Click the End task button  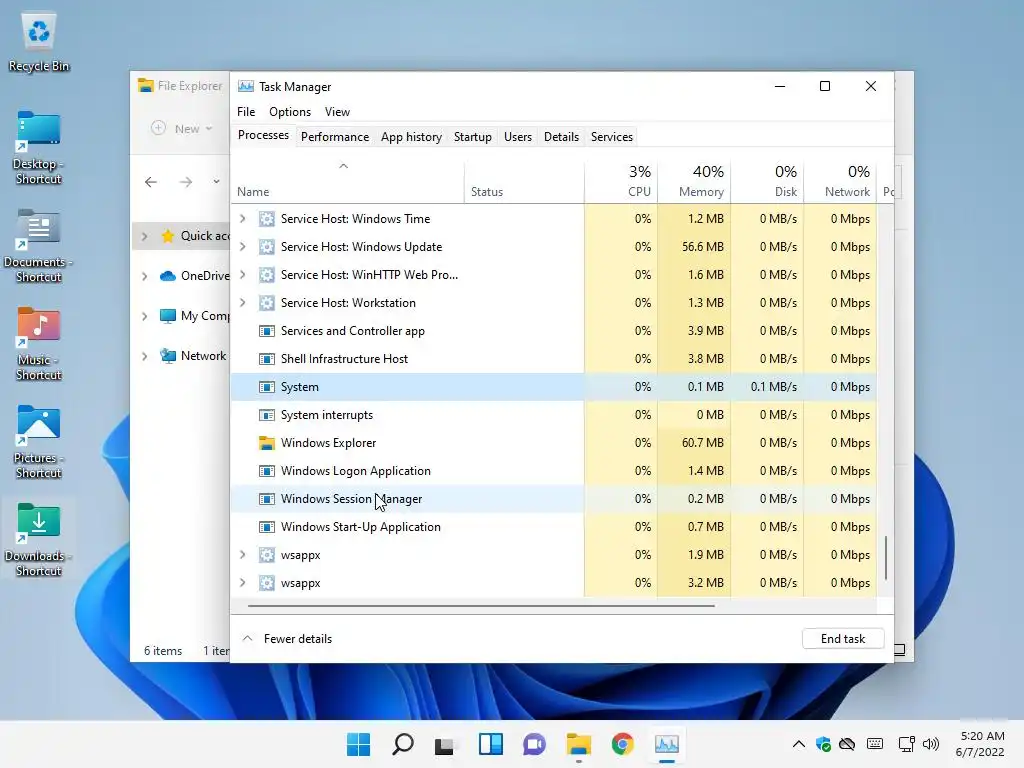click(843, 639)
